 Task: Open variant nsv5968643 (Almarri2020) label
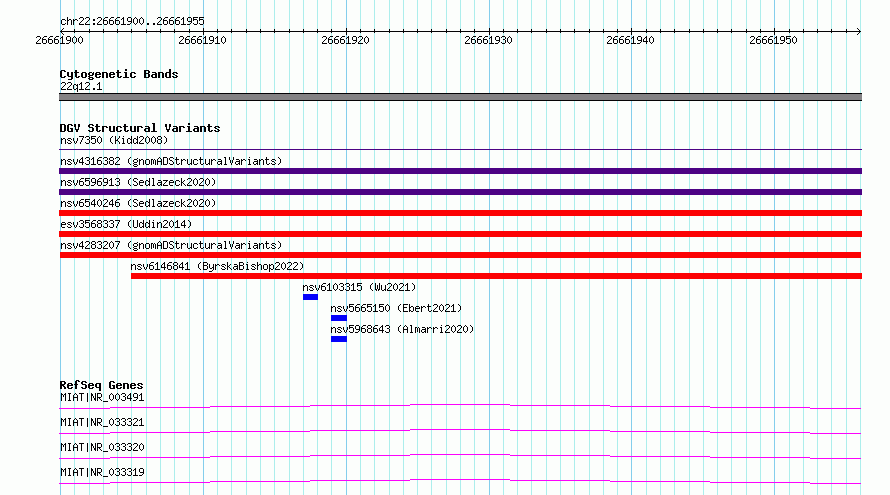[x=402, y=329]
